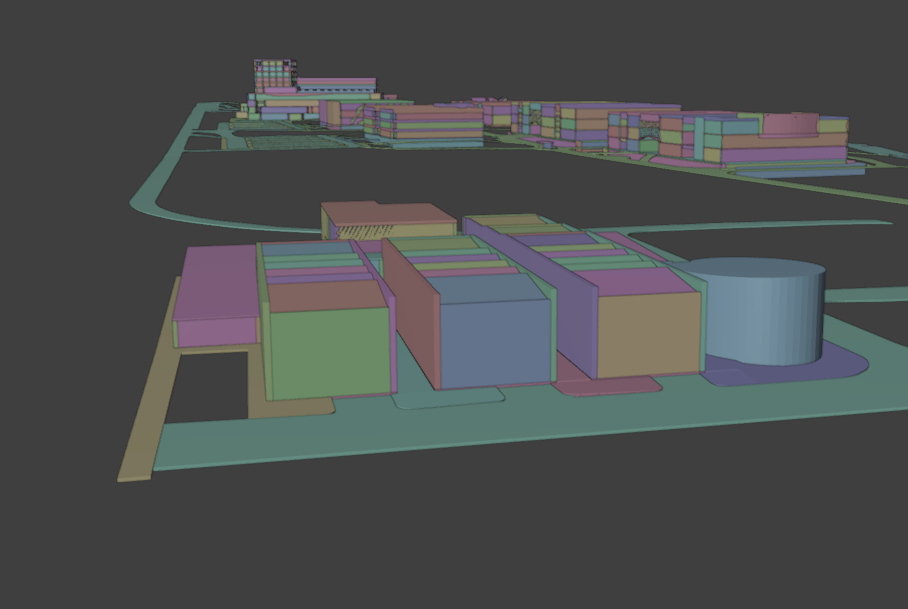Select the flat top of the cylinder

coord(755,269)
